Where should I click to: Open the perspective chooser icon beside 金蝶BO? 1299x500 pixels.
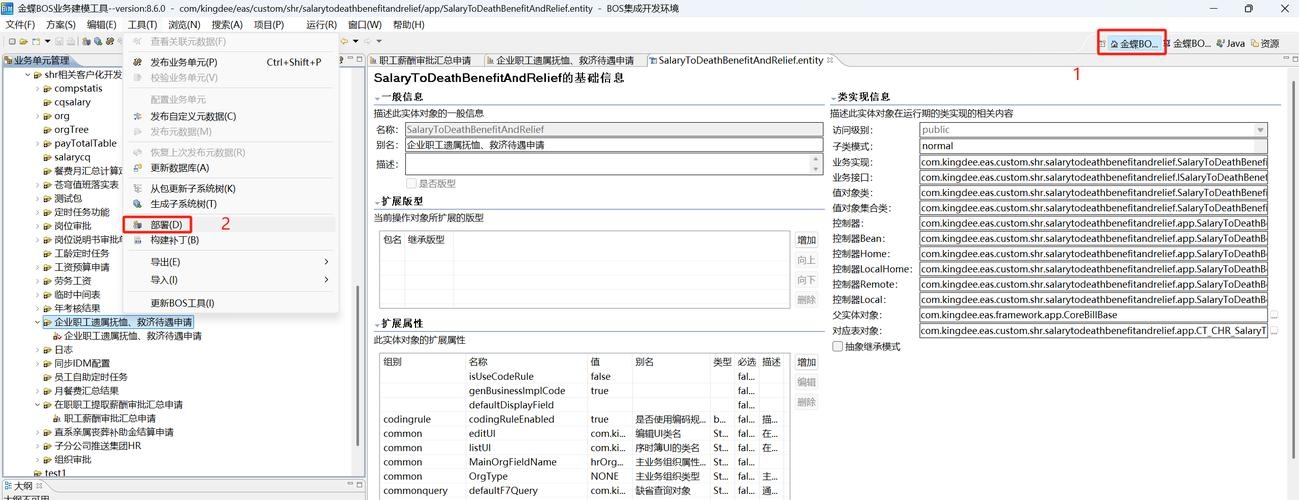(x=1102, y=43)
